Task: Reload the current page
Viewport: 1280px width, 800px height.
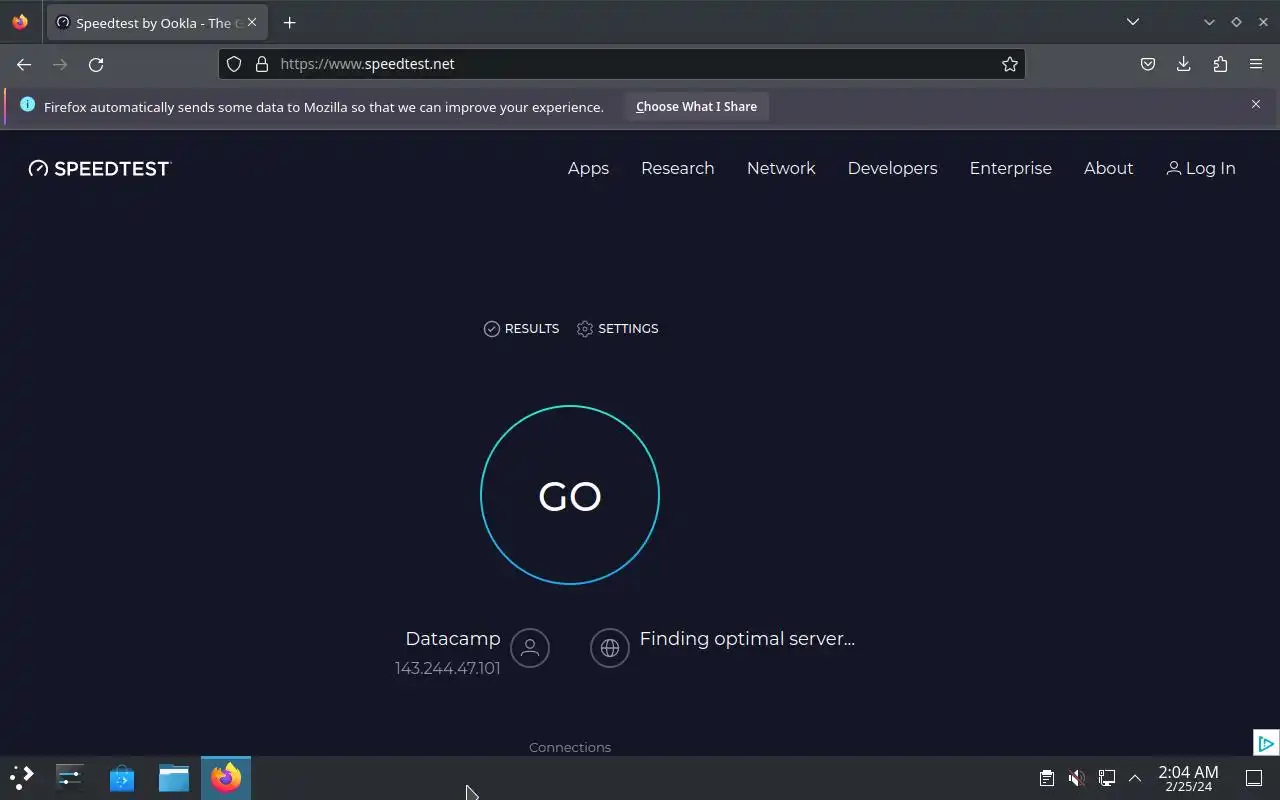Action: tap(96, 64)
